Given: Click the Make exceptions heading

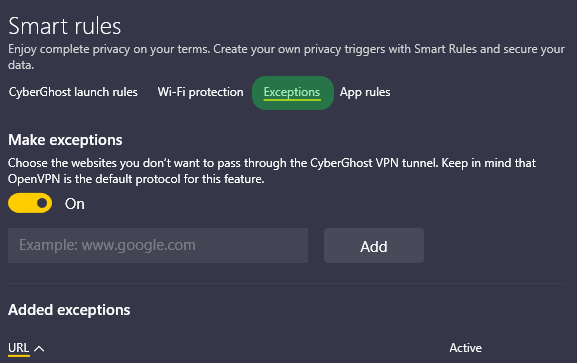Looking at the screenshot, I should click(65, 140).
